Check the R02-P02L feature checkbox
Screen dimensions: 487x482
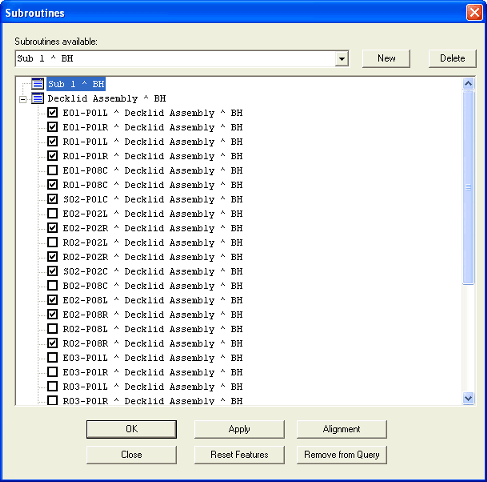(52, 242)
